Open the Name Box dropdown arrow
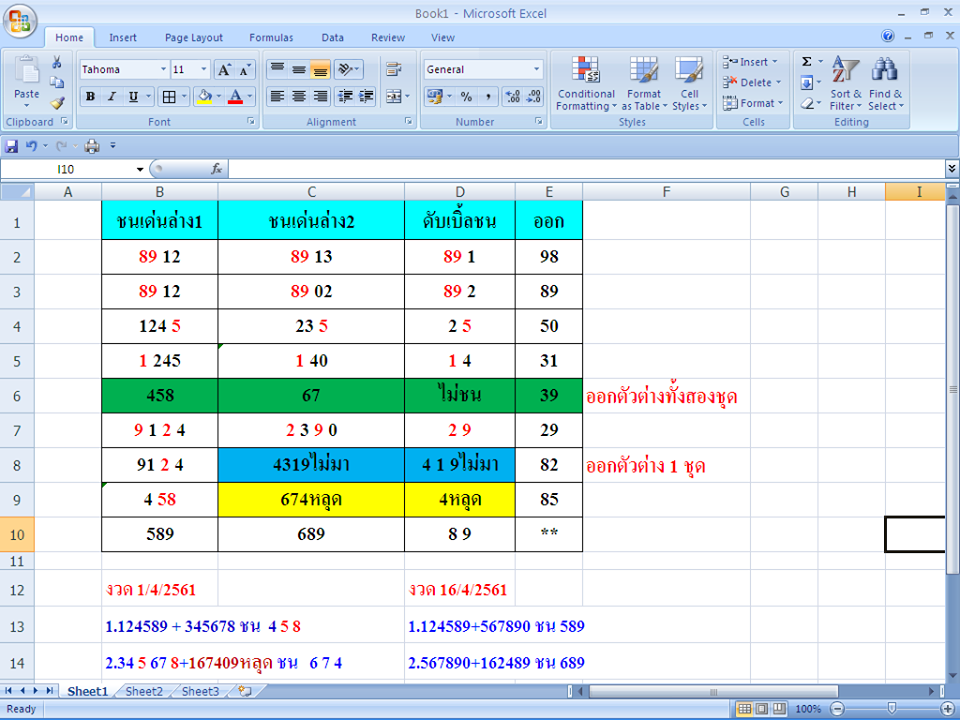Viewport: 960px width, 720px height. (140, 170)
